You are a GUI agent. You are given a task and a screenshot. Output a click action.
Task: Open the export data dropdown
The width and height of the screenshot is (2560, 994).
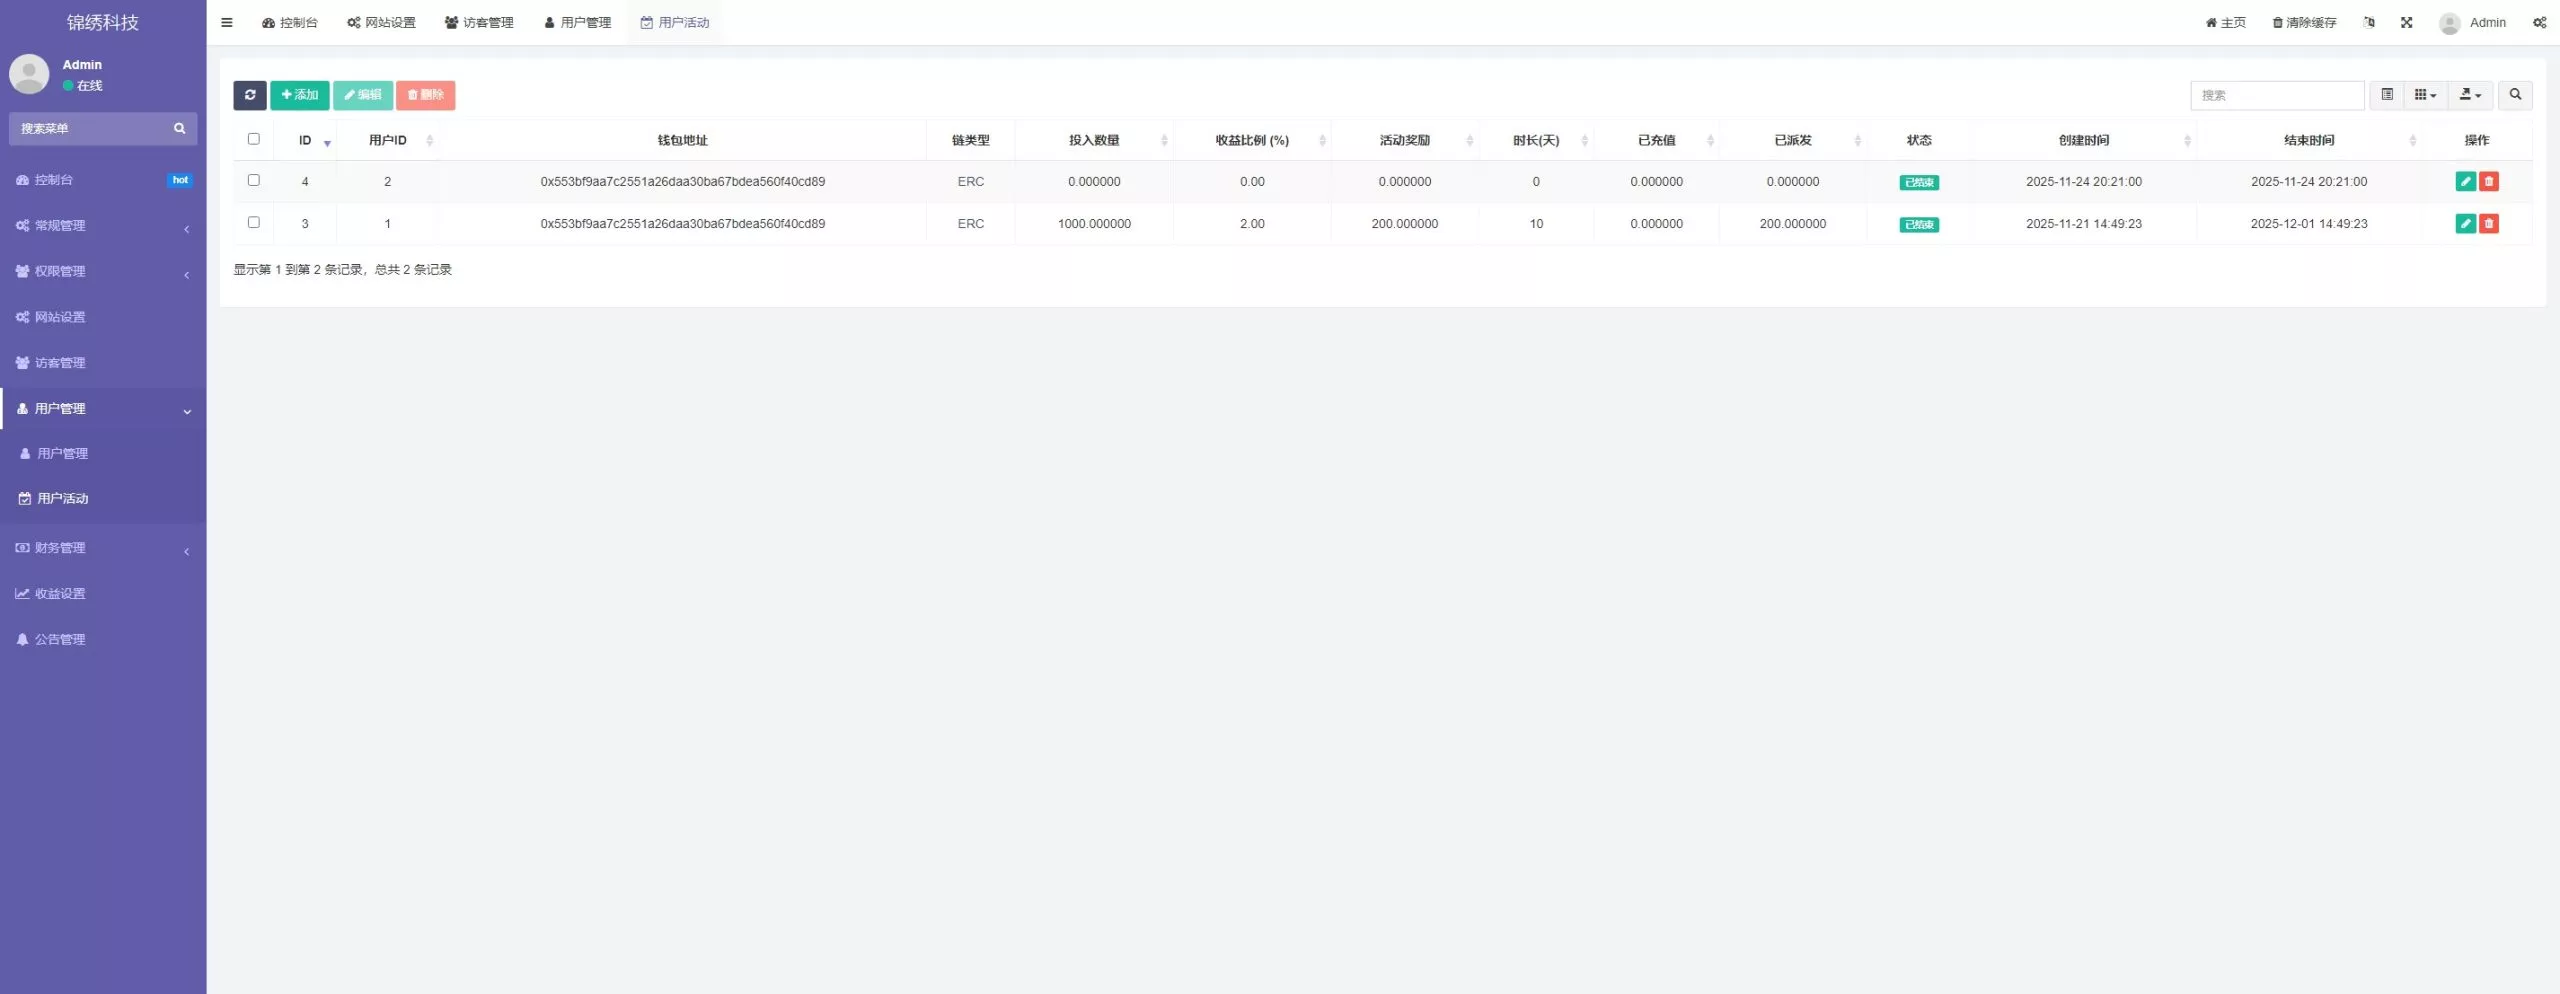point(2469,95)
